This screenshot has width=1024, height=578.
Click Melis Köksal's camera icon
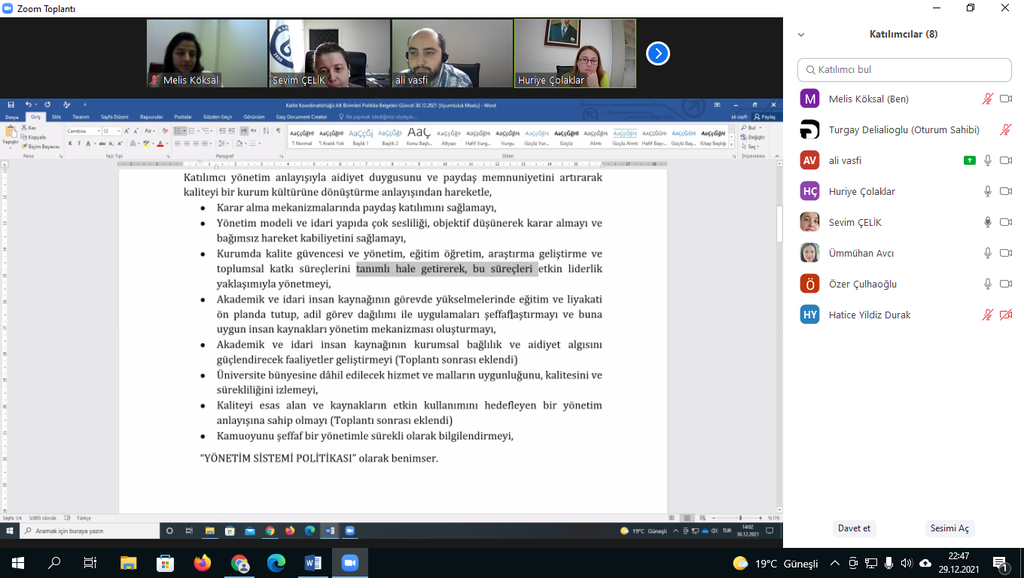click(1006, 99)
